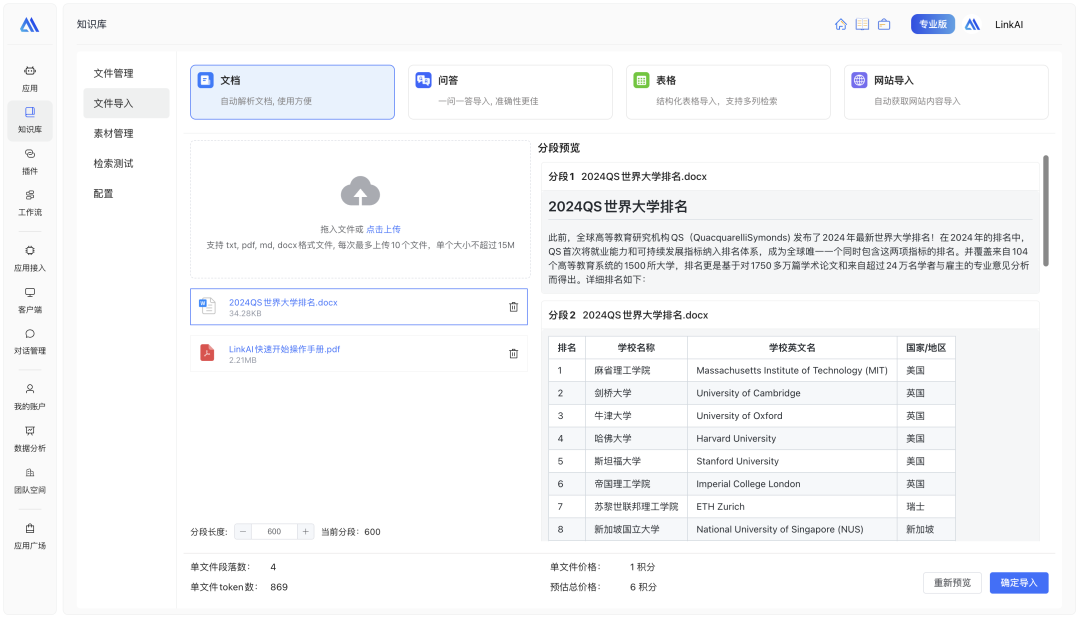This screenshot has width=1080, height=619.
Task: Click the 确定导入 button
Action: (1018, 583)
